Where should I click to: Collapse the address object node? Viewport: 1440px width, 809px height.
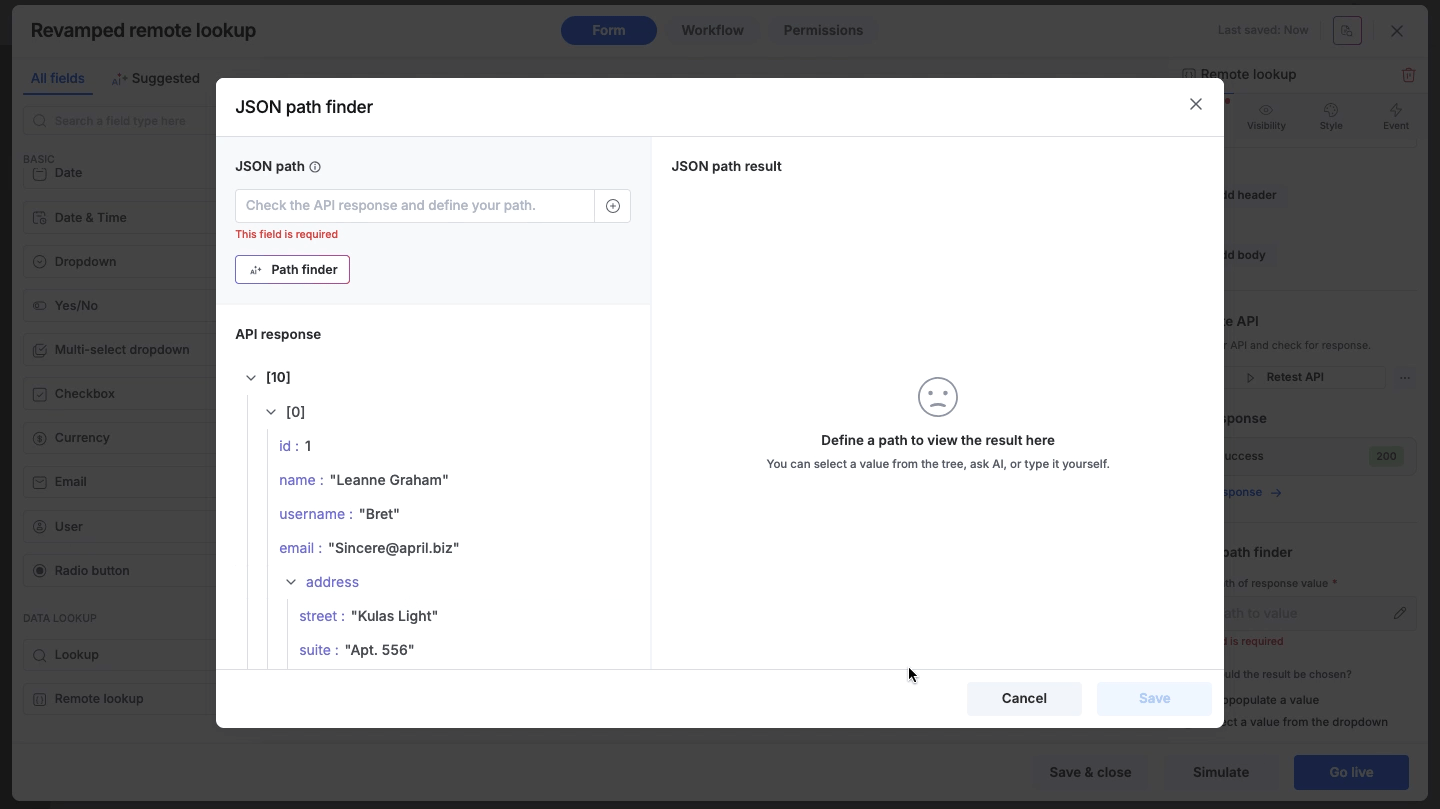click(291, 582)
